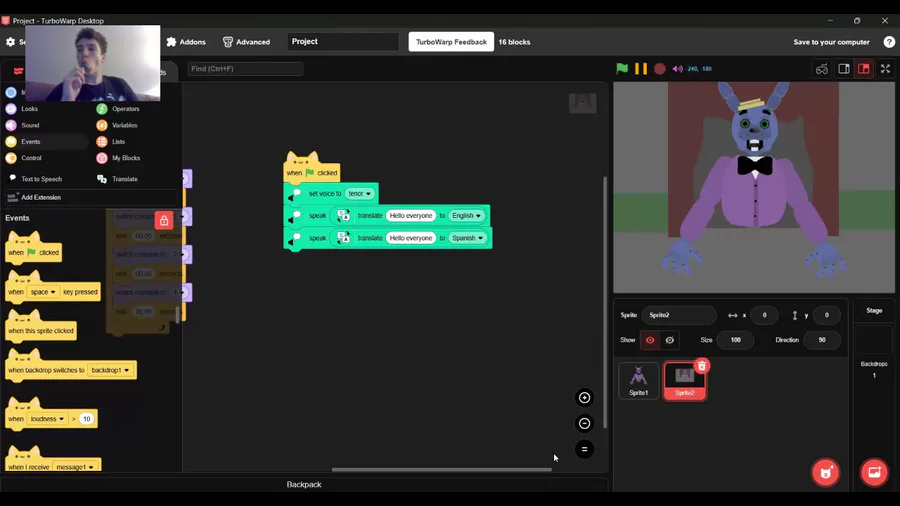Enter full screen stage mode

(885, 69)
